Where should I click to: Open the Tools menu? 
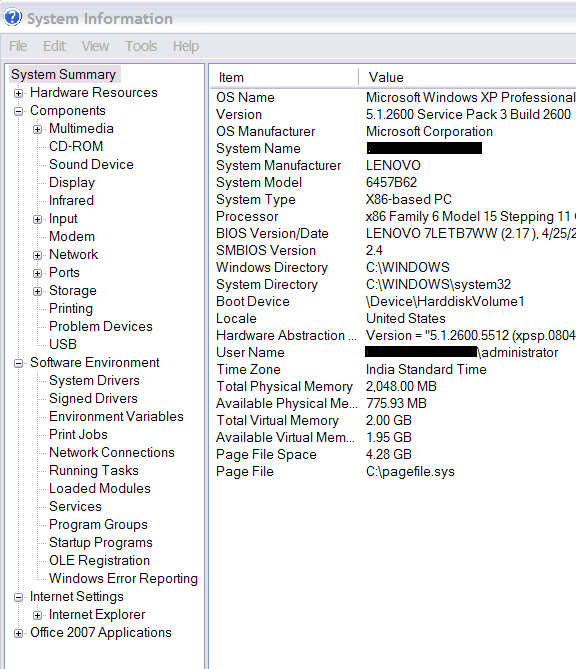[141, 46]
